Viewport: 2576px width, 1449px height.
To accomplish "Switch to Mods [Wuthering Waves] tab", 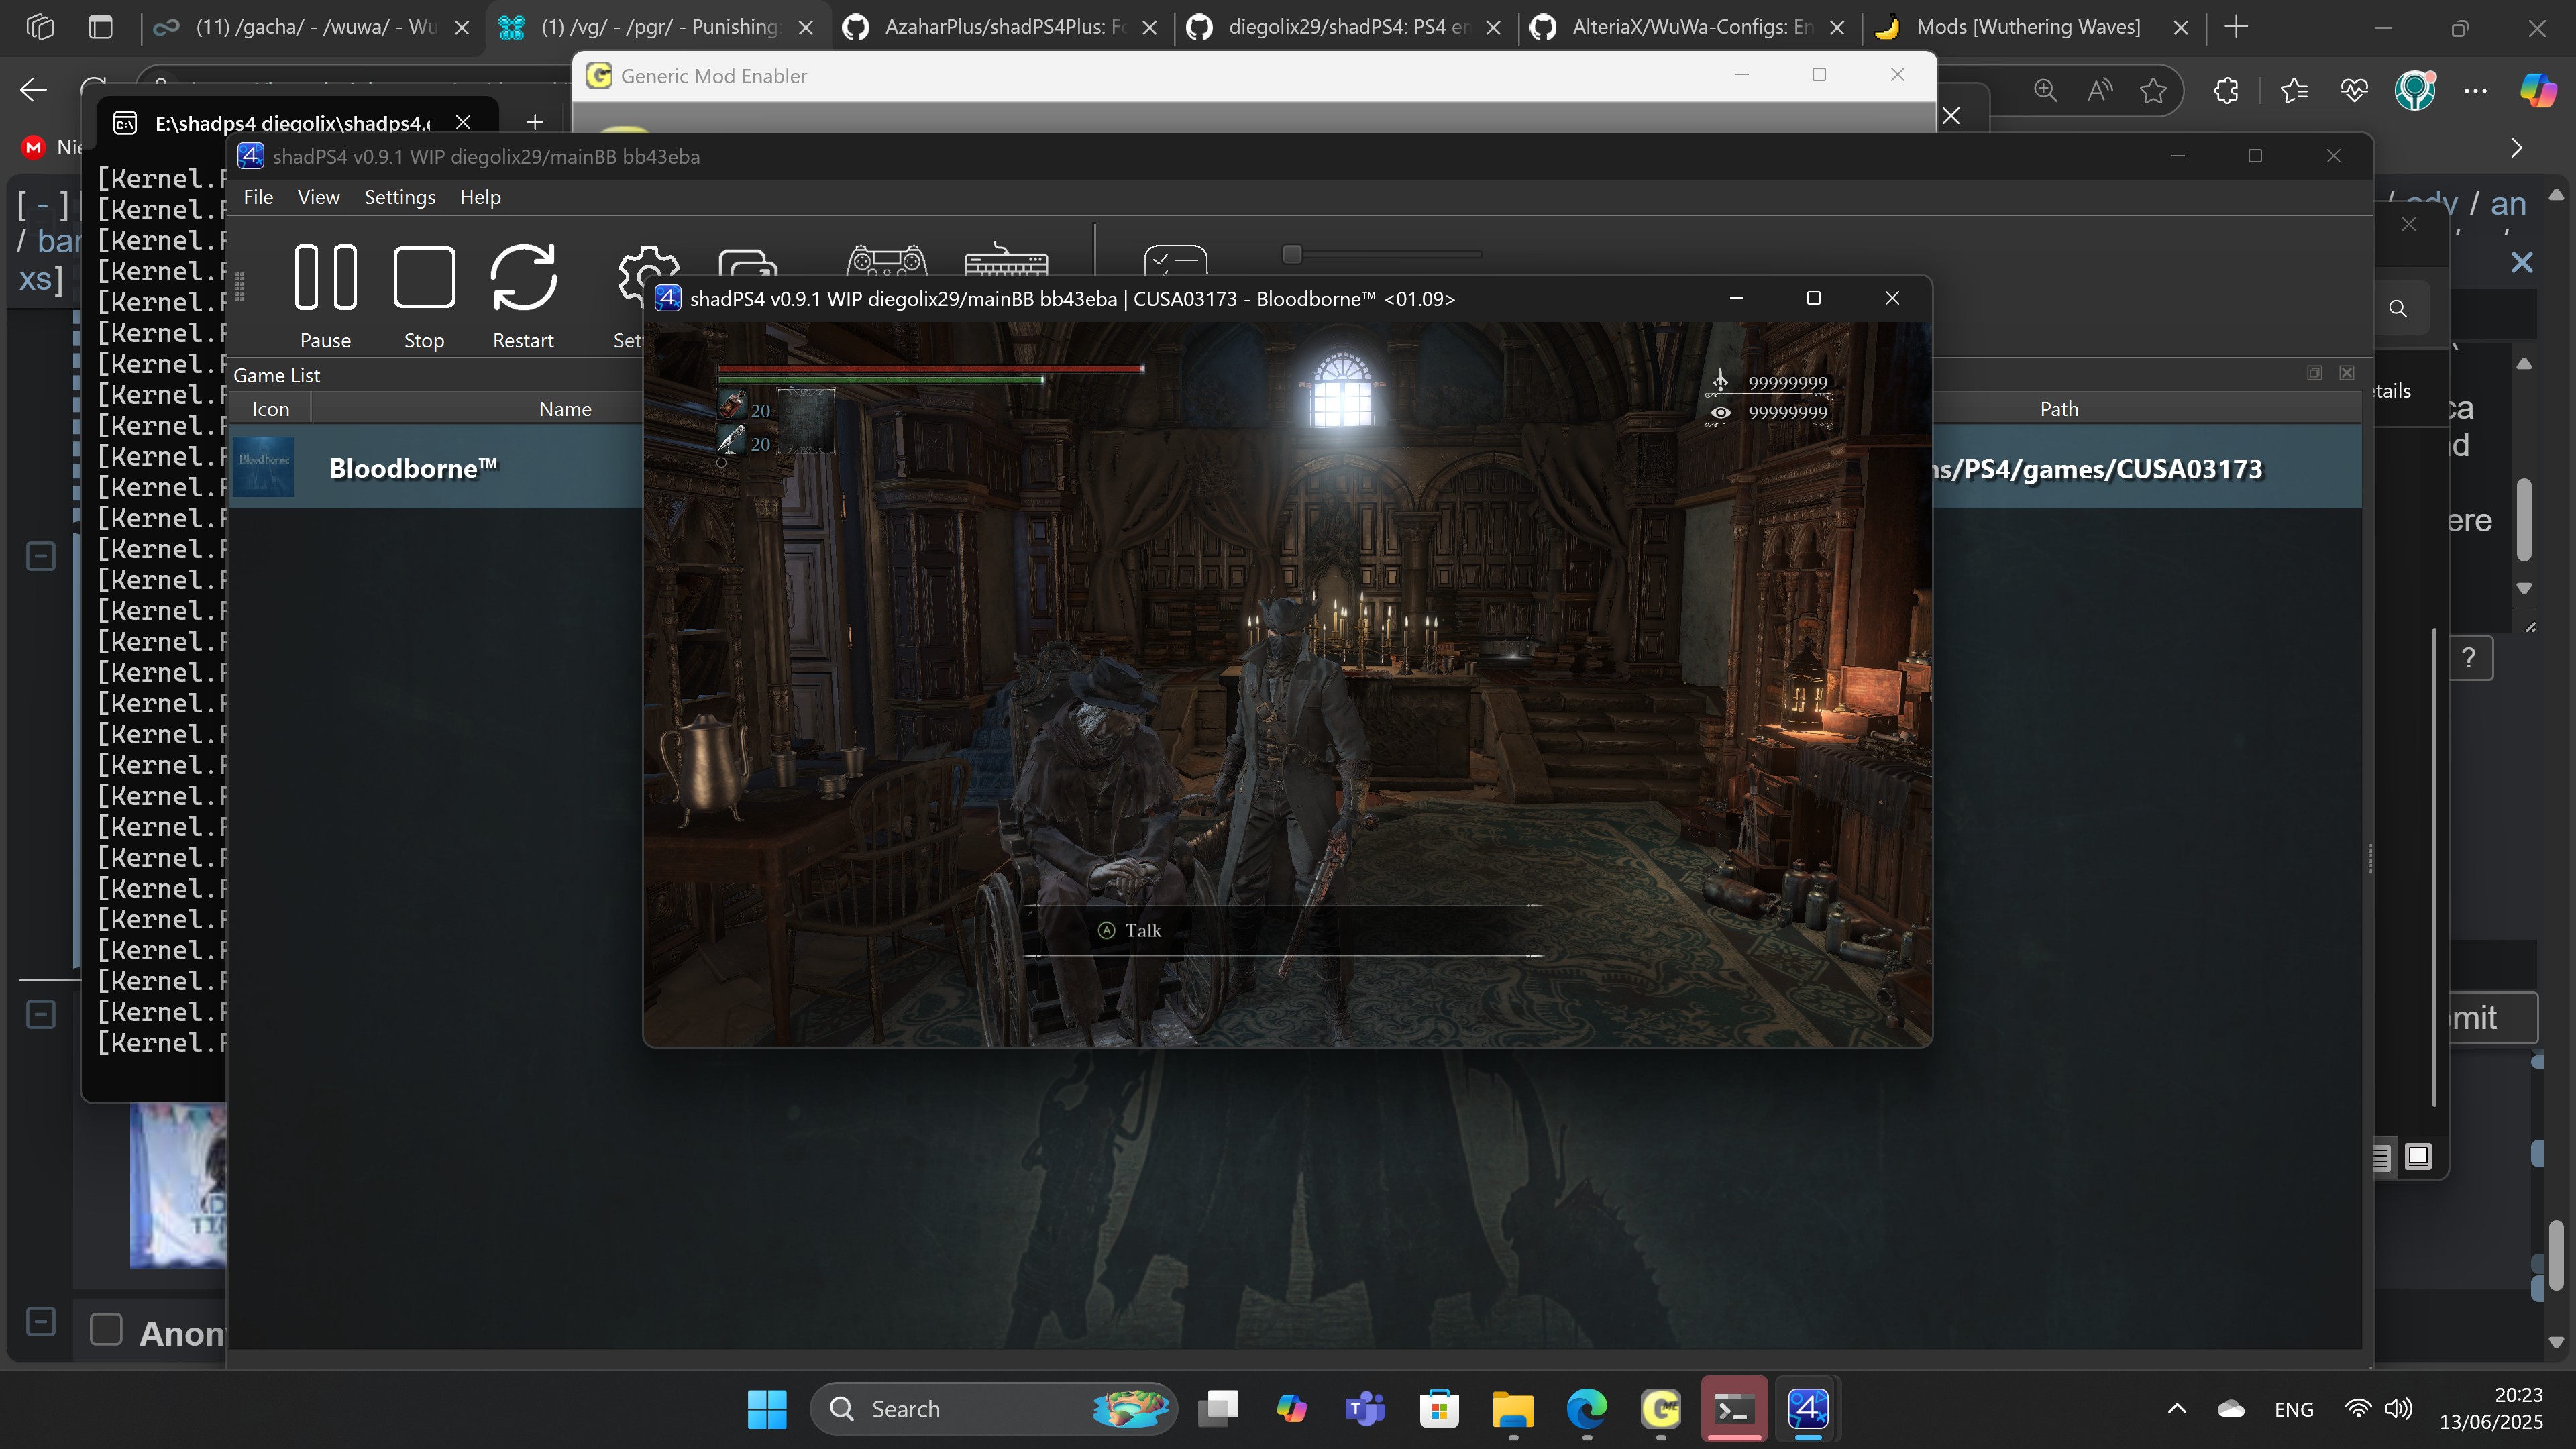I will [x=2032, y=27].
